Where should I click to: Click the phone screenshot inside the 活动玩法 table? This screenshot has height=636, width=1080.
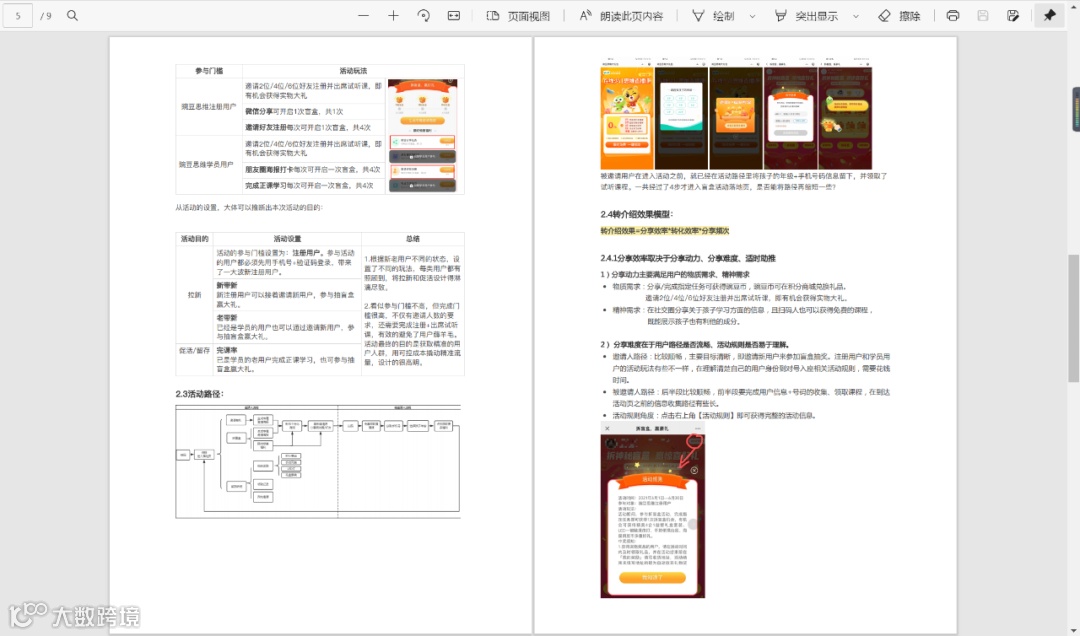422,136
